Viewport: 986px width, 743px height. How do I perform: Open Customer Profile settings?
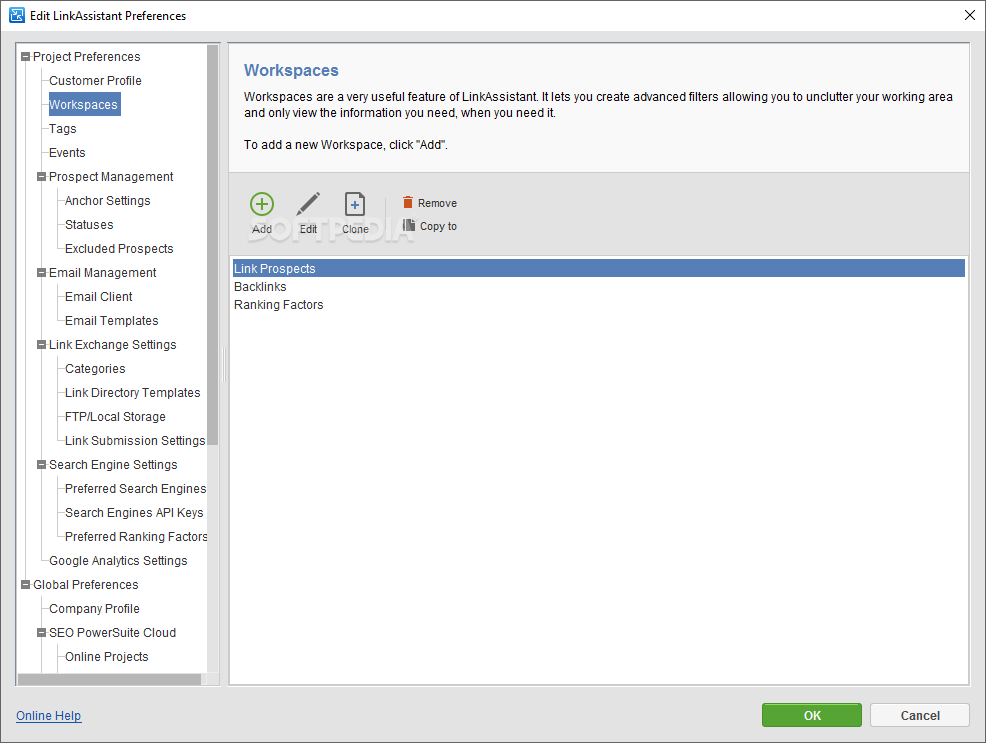click(95, 80)
